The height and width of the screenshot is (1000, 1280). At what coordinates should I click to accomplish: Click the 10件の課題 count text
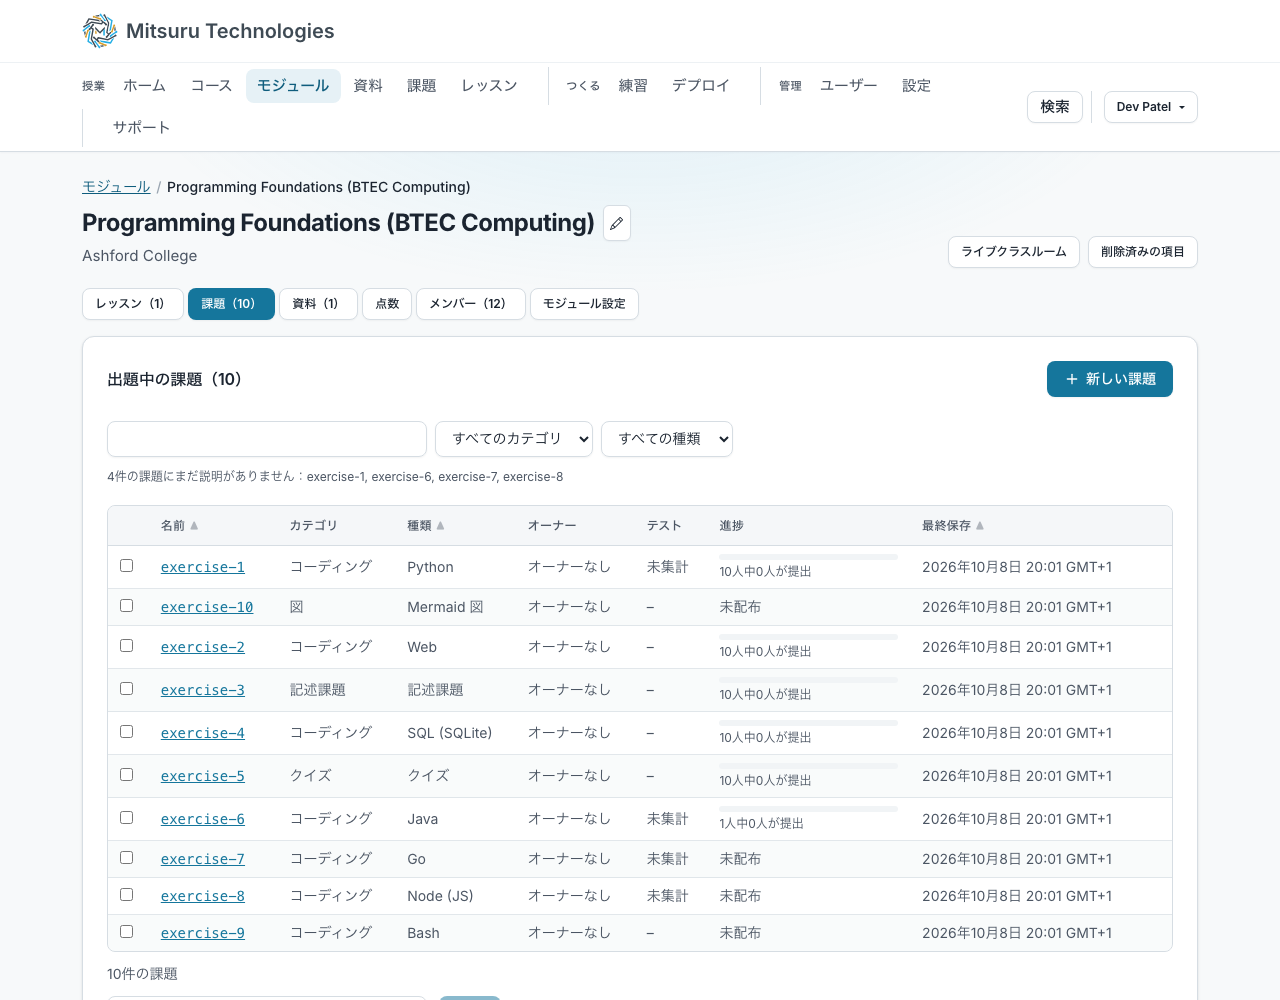point(142,974)
